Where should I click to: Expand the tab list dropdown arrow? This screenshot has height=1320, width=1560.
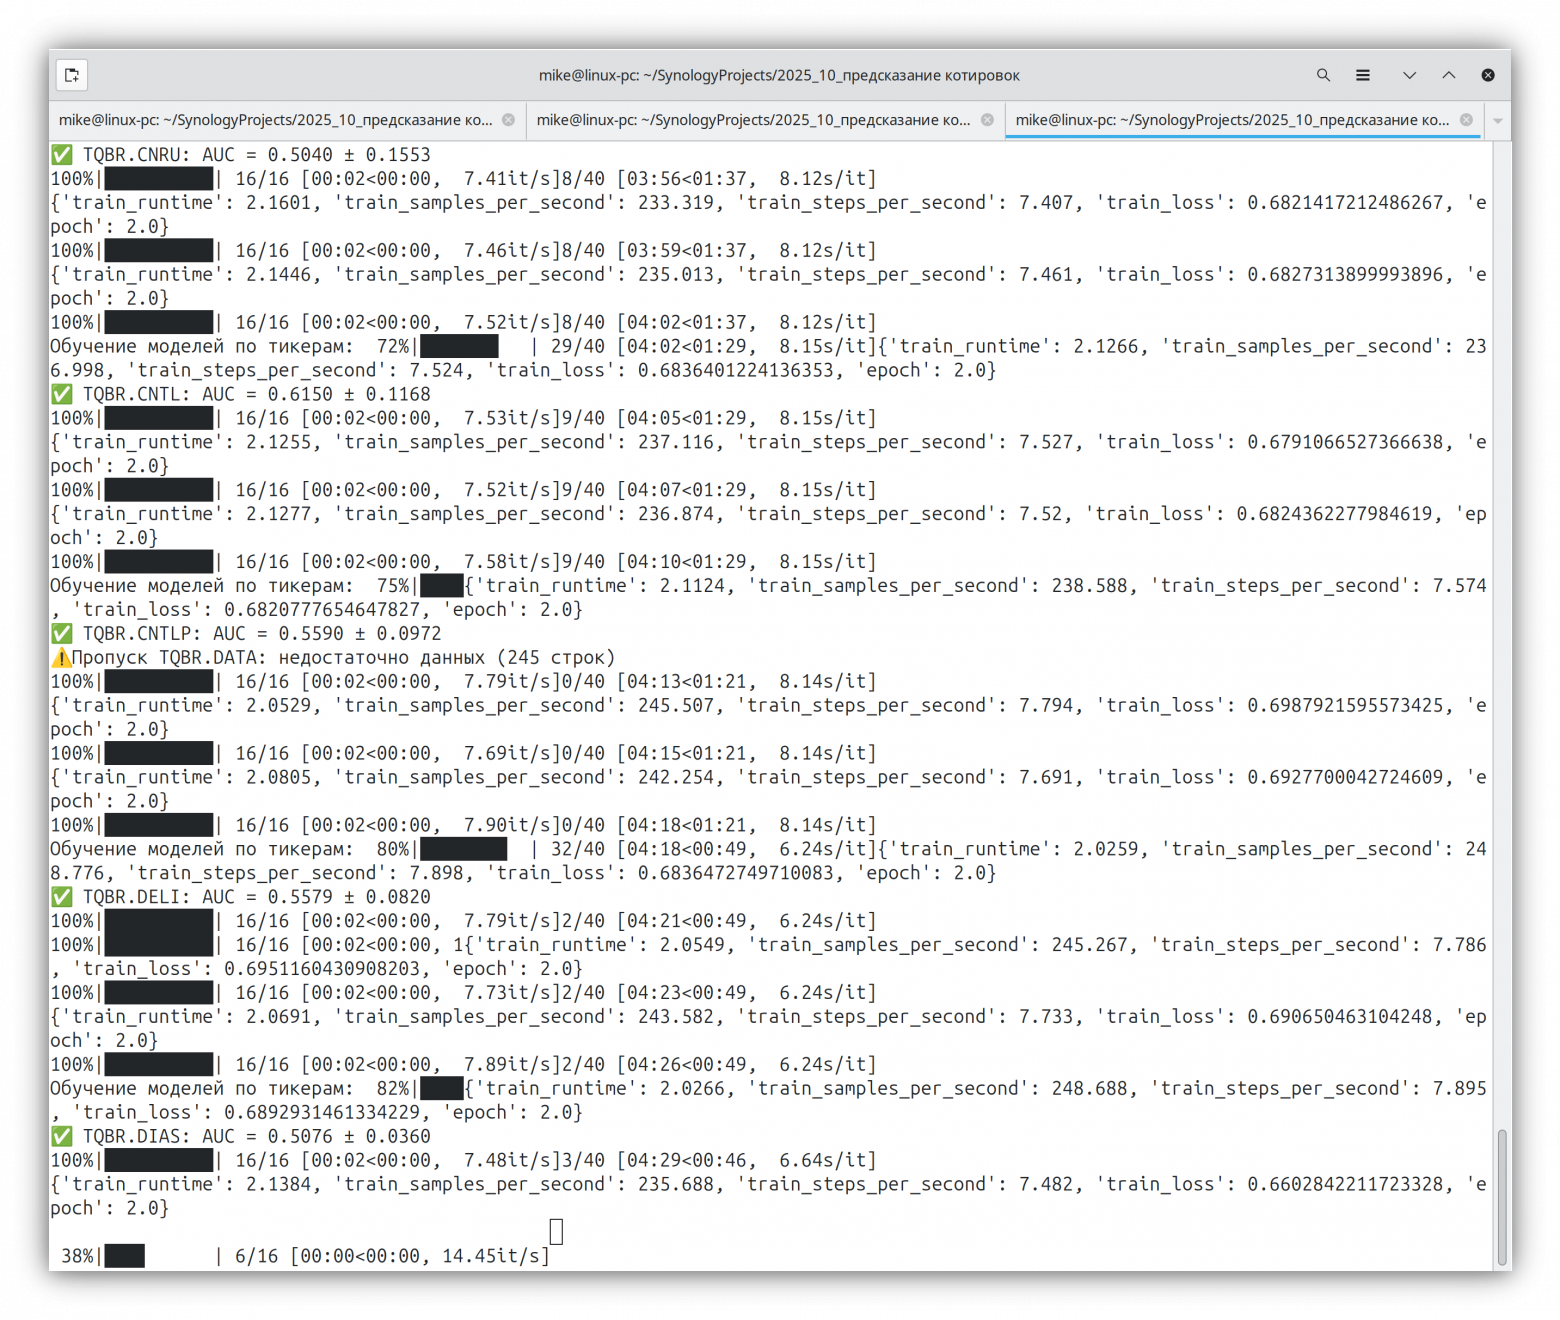[x=1497, y=120]
